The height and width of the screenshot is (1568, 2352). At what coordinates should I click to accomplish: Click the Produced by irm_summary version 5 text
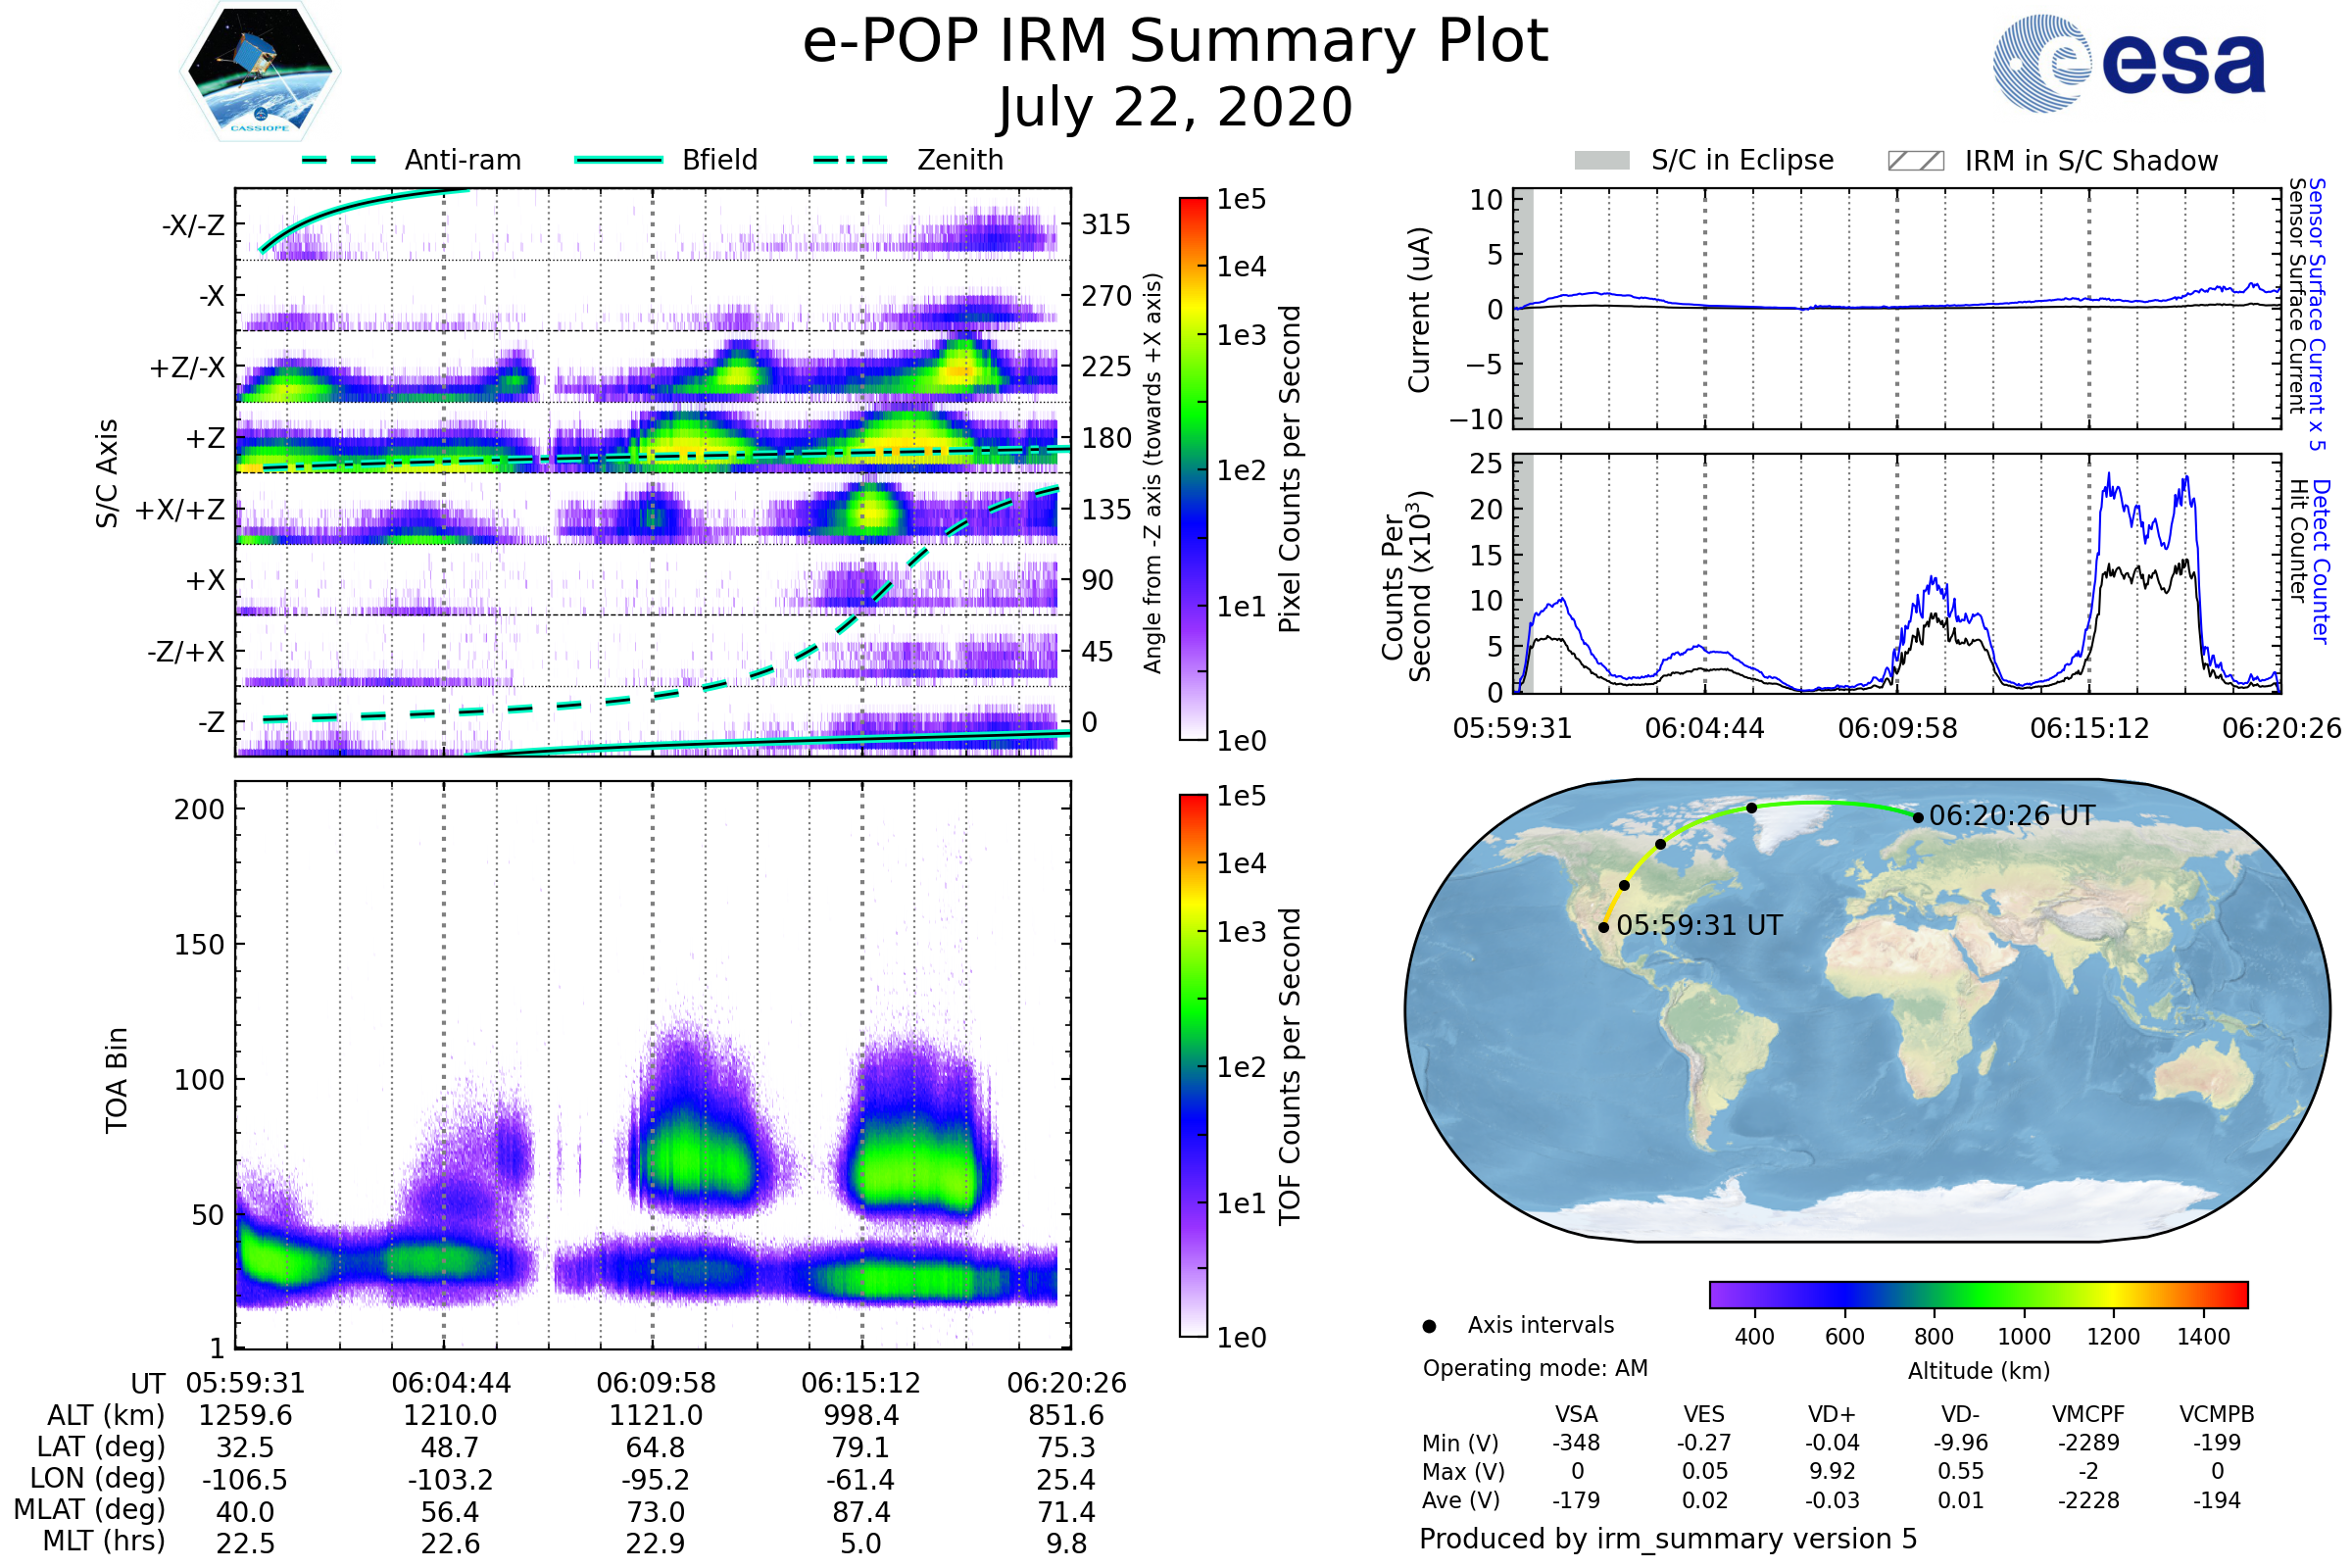click(1668, 1539)
